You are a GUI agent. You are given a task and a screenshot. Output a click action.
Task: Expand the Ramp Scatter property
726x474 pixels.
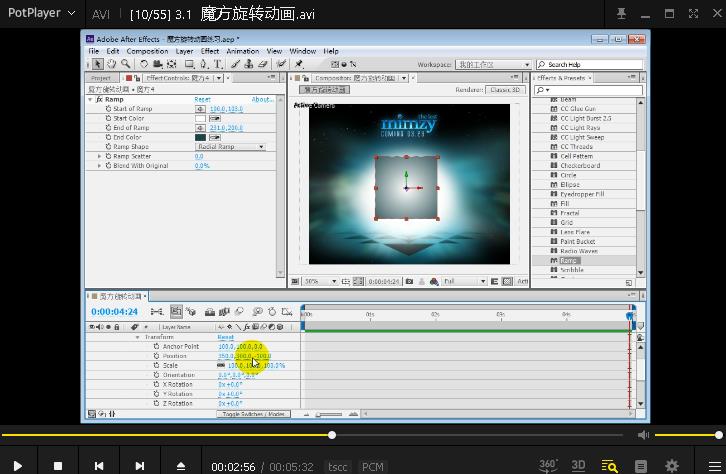tap(99, 156)
